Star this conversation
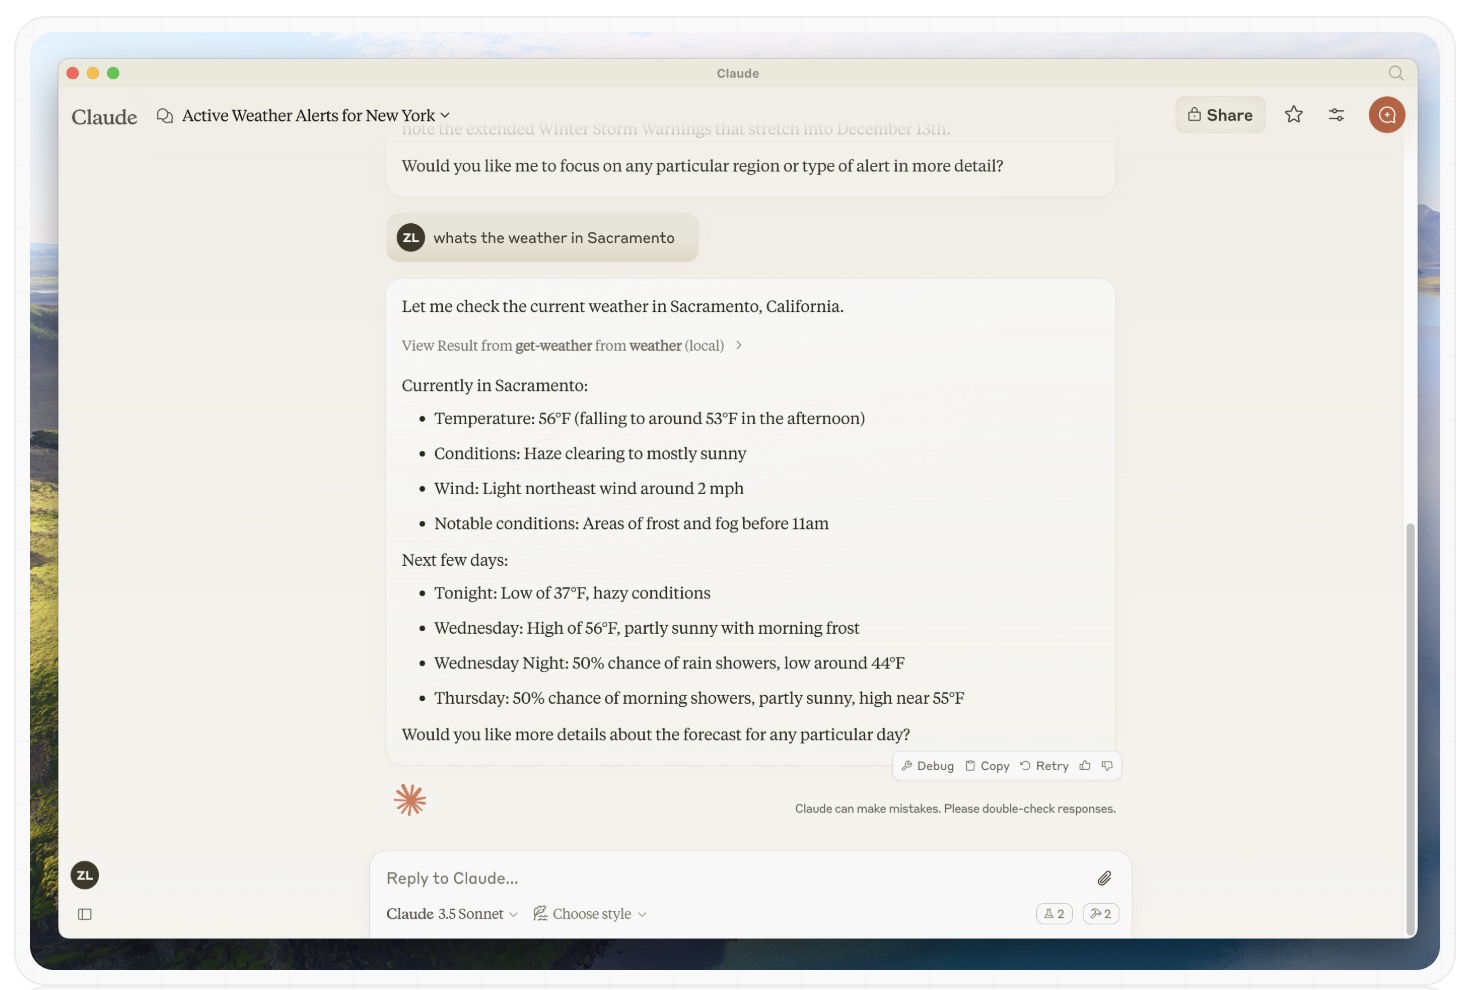The image size is (1462, 990). coord(1294,115)
